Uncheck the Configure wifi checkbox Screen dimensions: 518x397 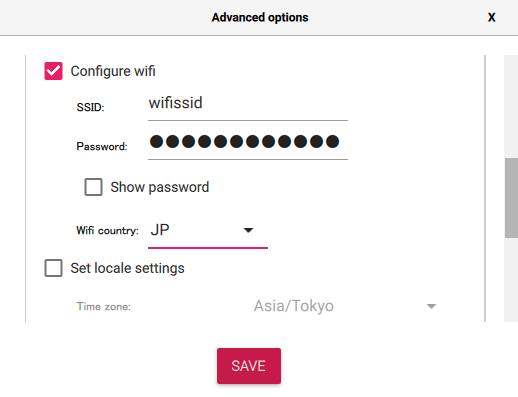(53, 71)
